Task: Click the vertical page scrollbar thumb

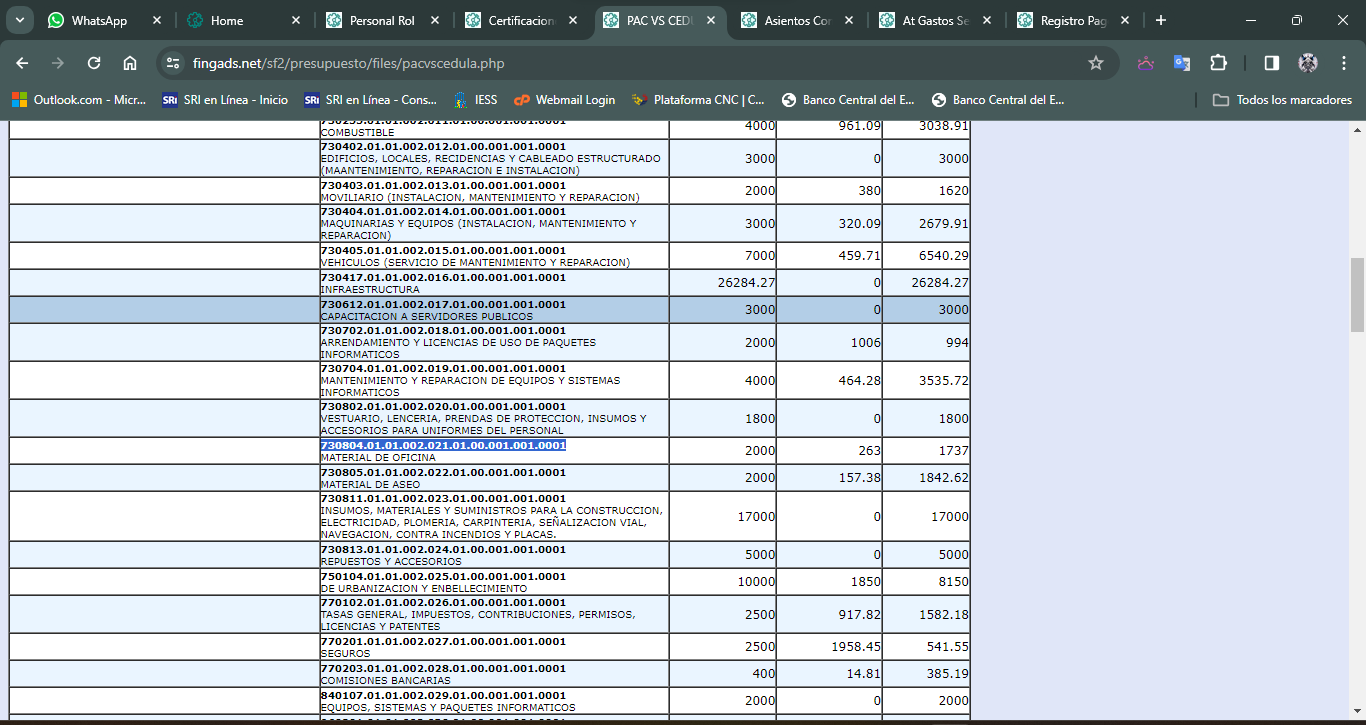Action: (1357, 294)
